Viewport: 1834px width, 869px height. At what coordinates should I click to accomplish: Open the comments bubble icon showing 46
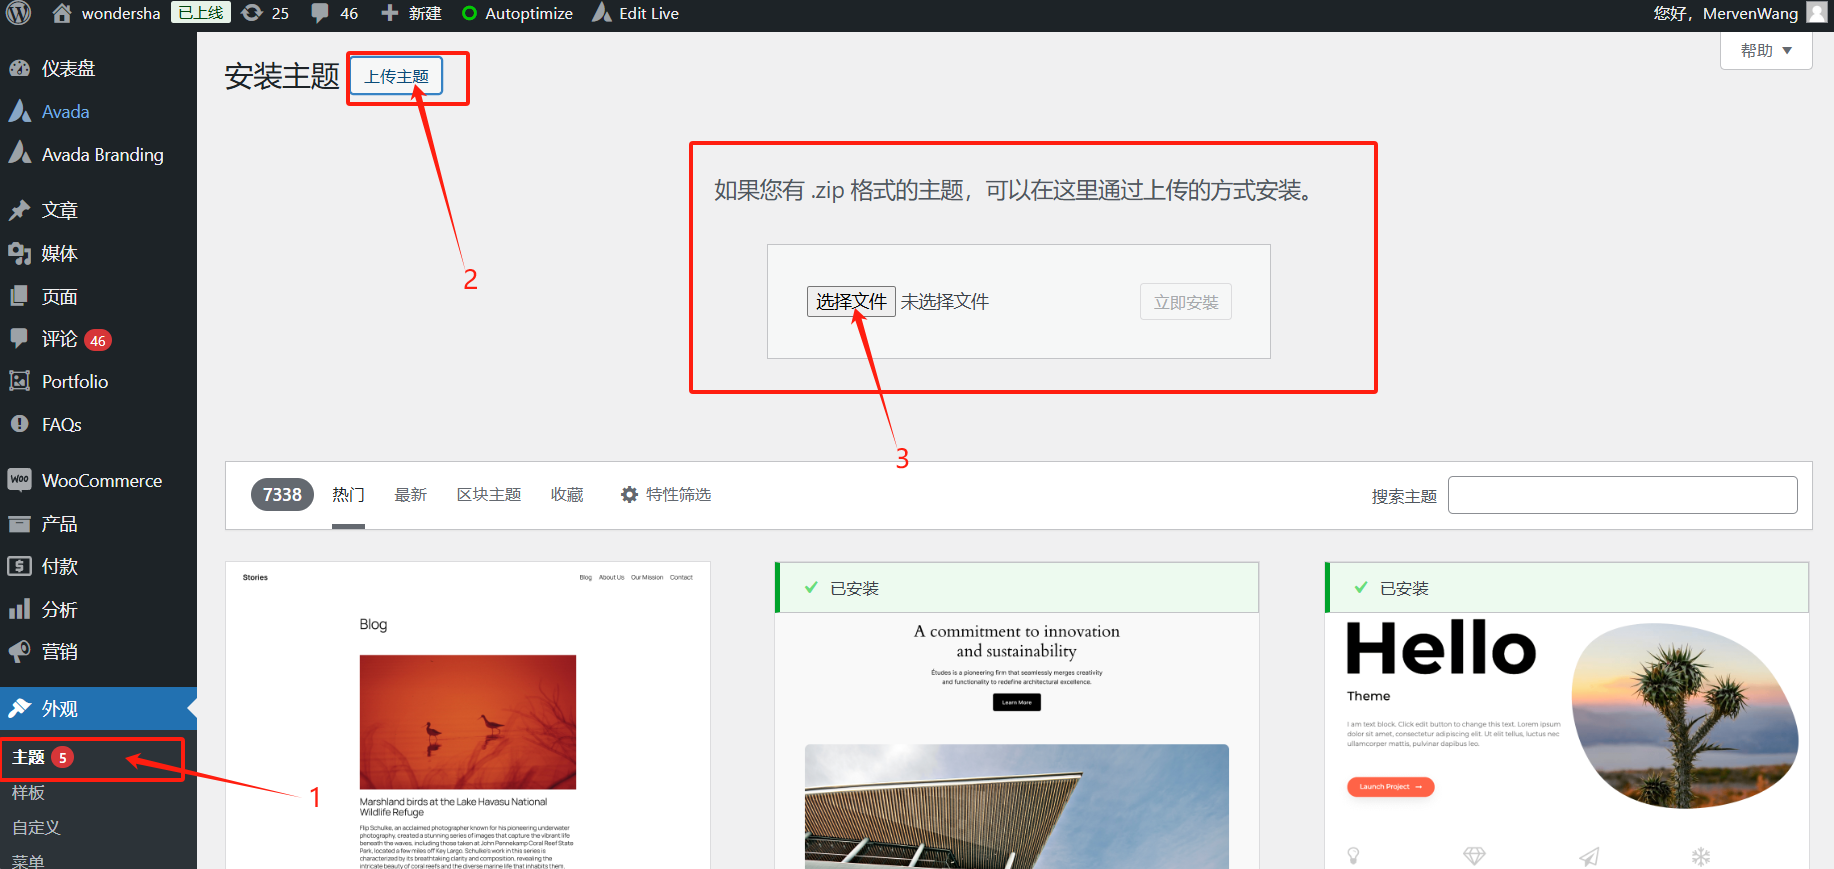click(320, 13)
